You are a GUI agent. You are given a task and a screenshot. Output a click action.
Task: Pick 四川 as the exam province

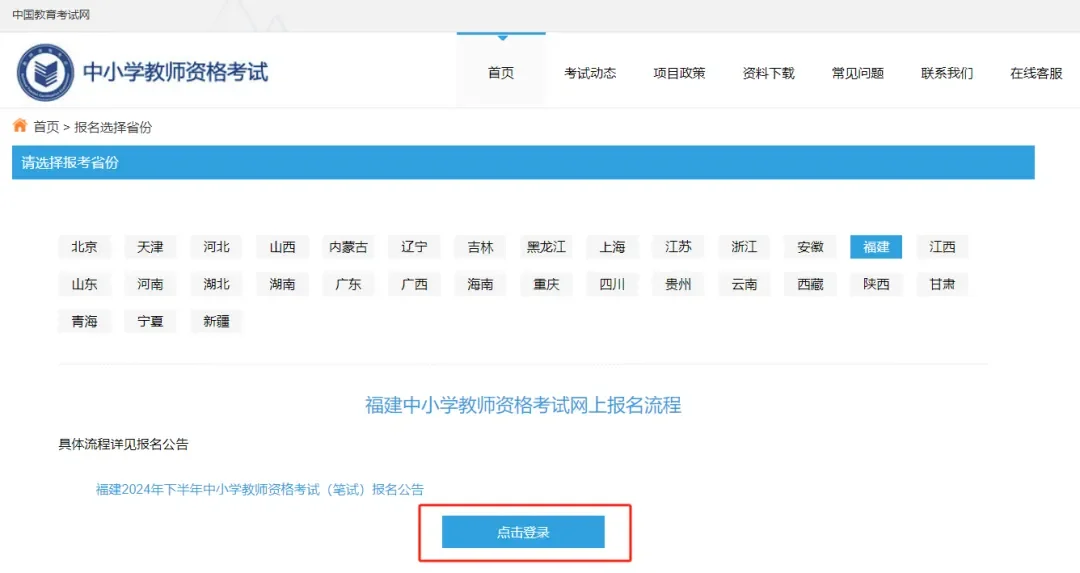click(612, 284)
